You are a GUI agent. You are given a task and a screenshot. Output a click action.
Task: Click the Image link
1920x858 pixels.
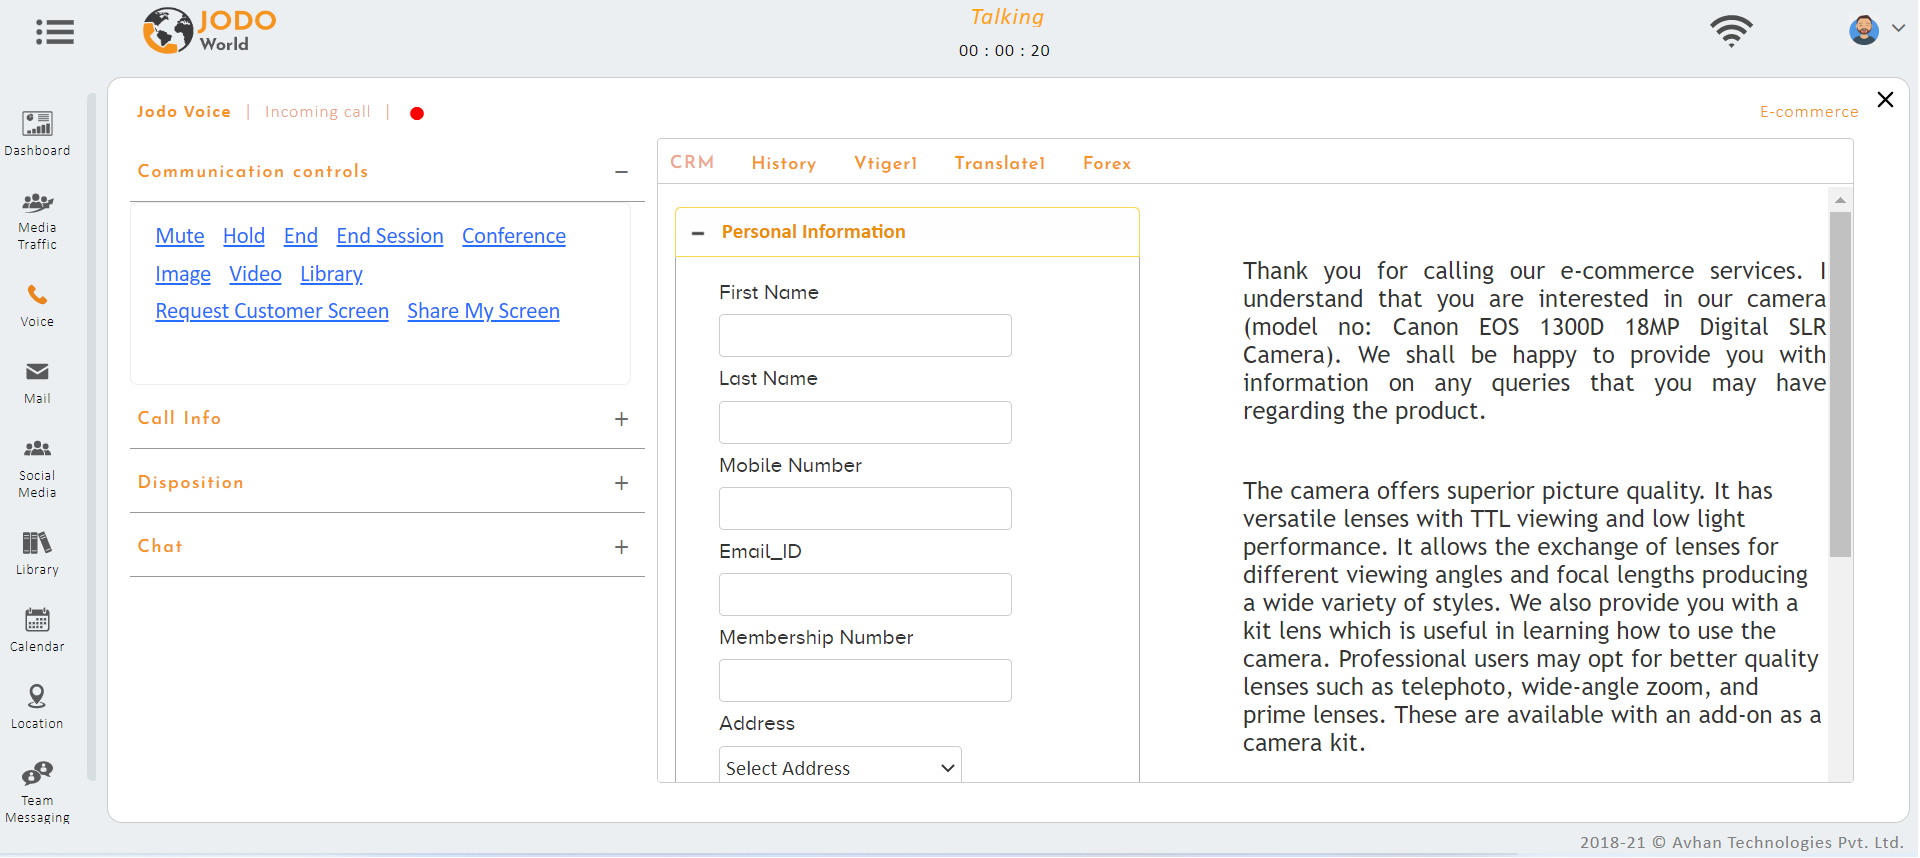[183, 274]
